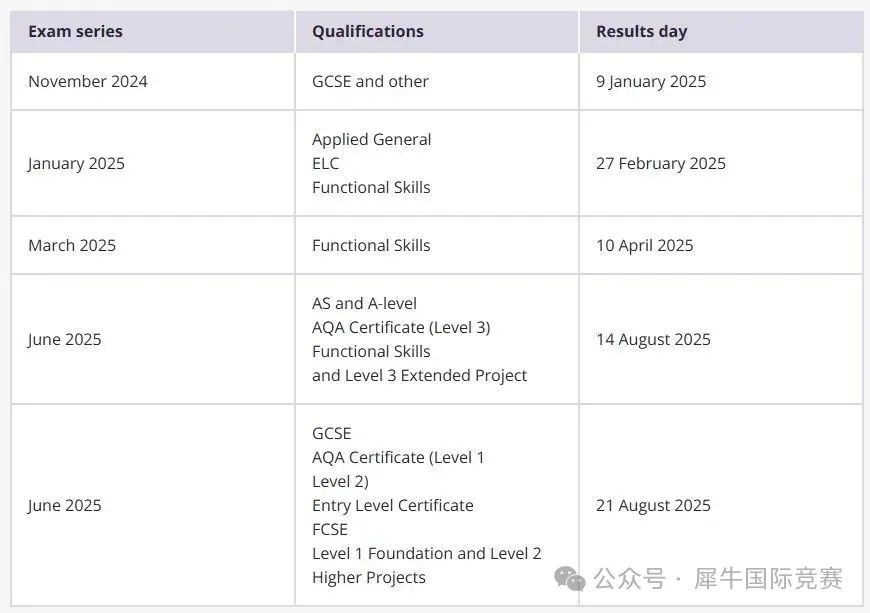Click Applied General qualification text

(x=371, y=139)
